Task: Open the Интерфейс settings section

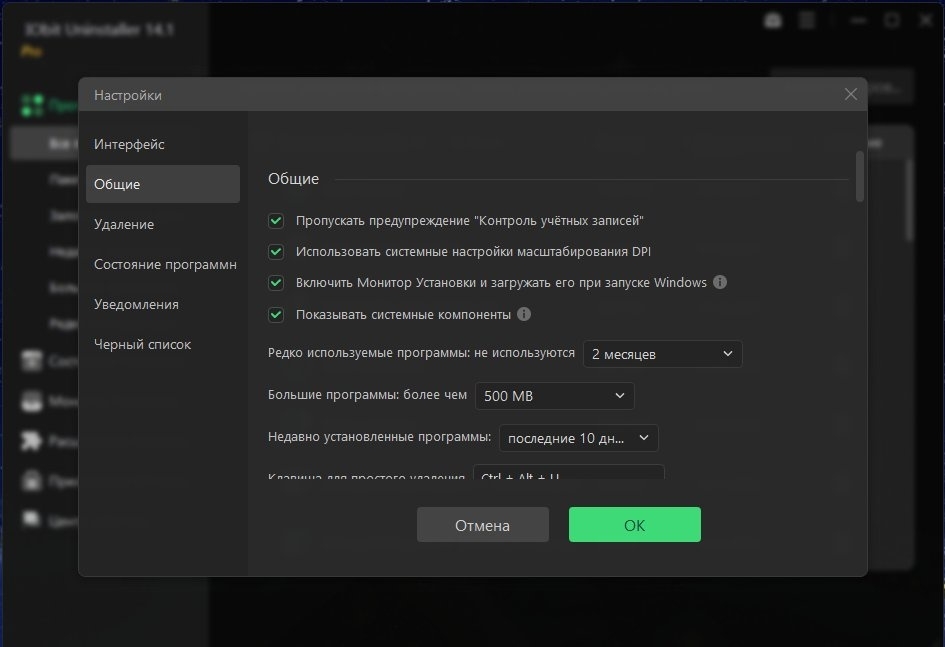Action: 163,145
